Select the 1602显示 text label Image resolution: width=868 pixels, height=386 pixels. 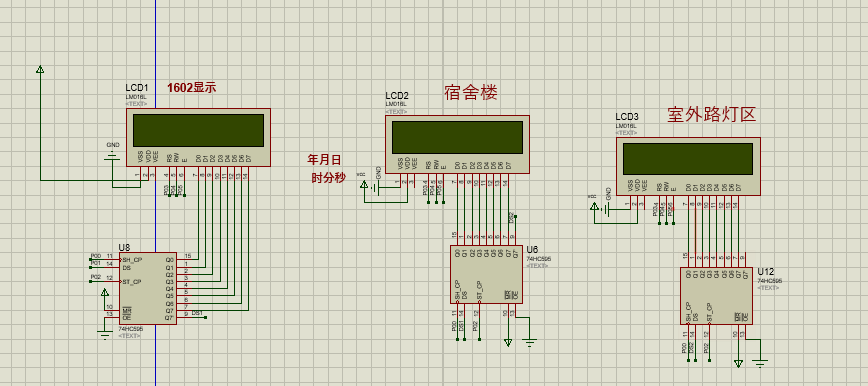point(192,87)
